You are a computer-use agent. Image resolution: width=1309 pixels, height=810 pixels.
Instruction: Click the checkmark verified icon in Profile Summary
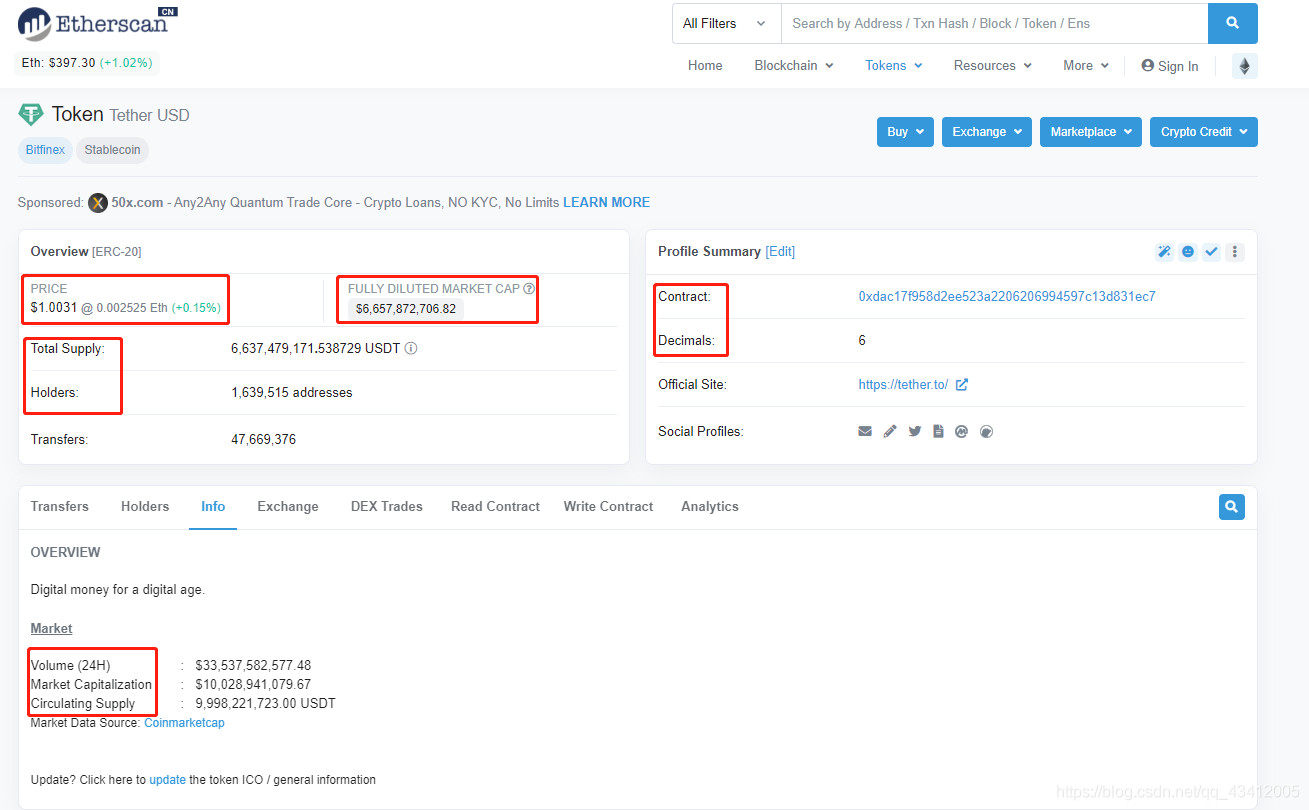point(1211,252)
